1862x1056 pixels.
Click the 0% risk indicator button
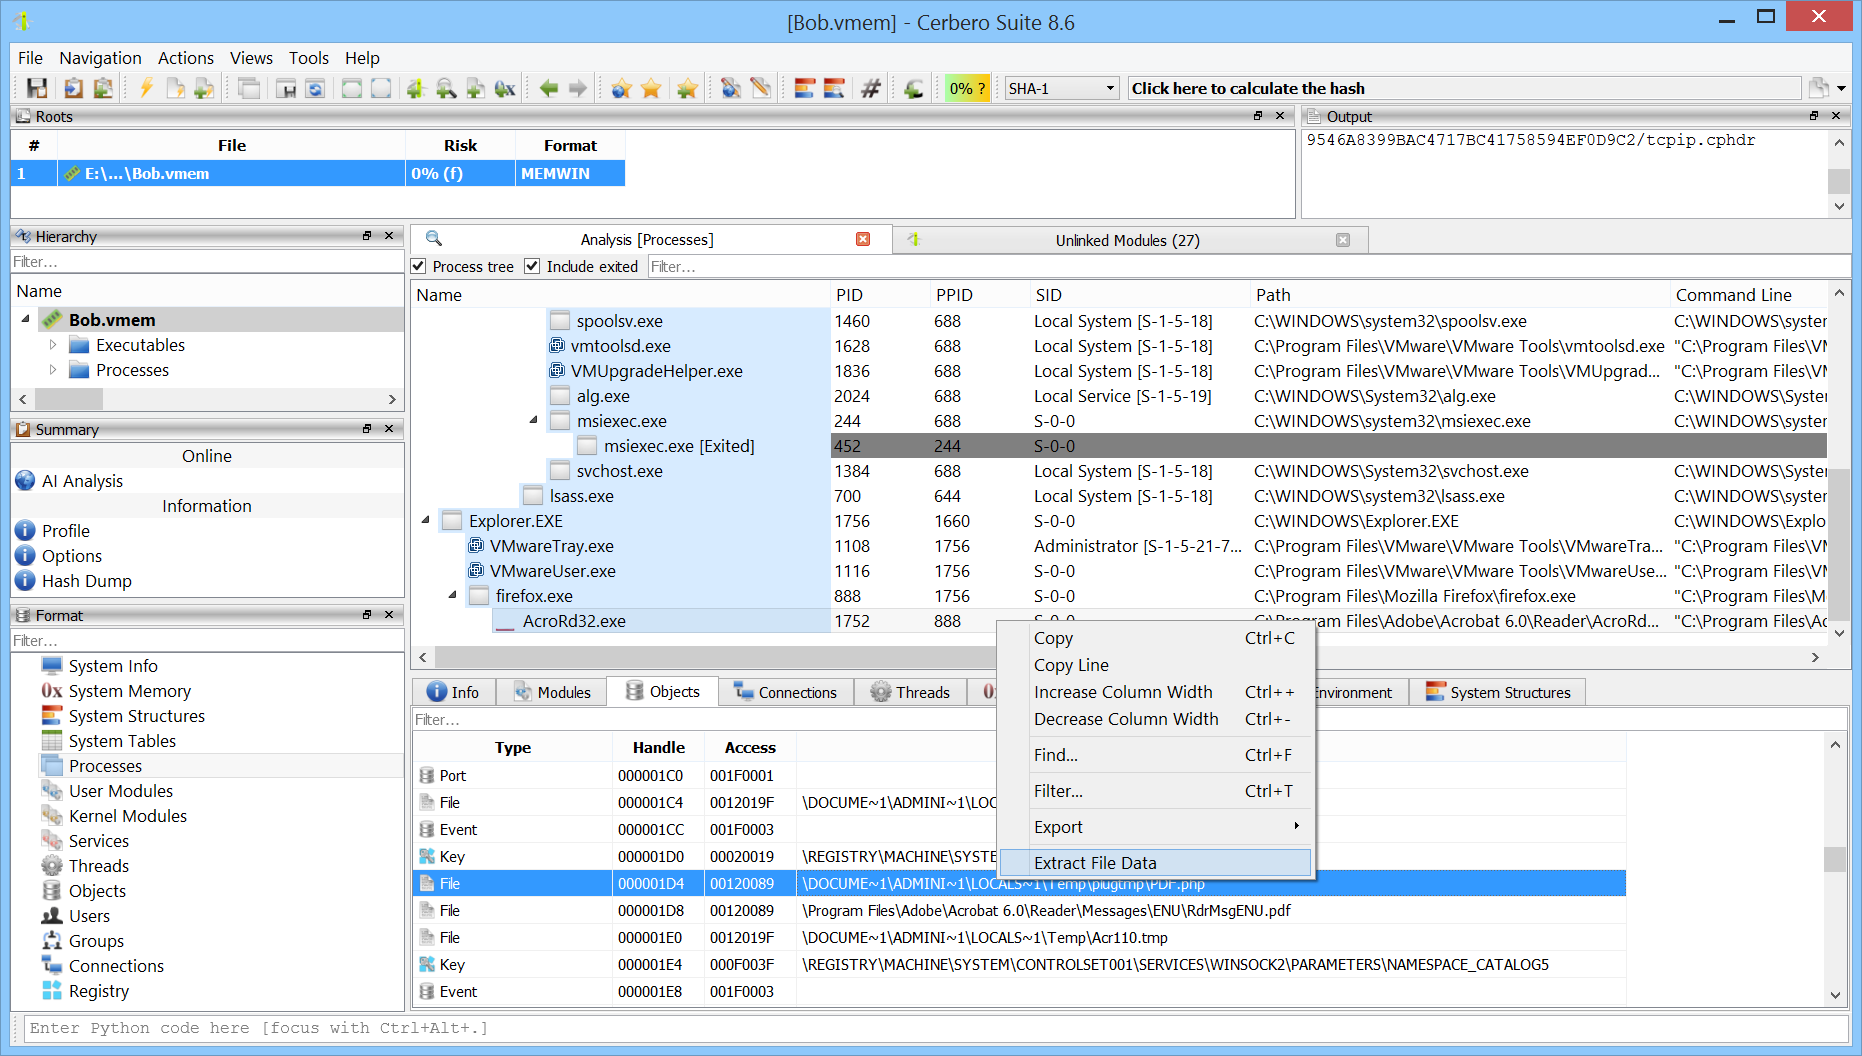(x=966, y=89)
